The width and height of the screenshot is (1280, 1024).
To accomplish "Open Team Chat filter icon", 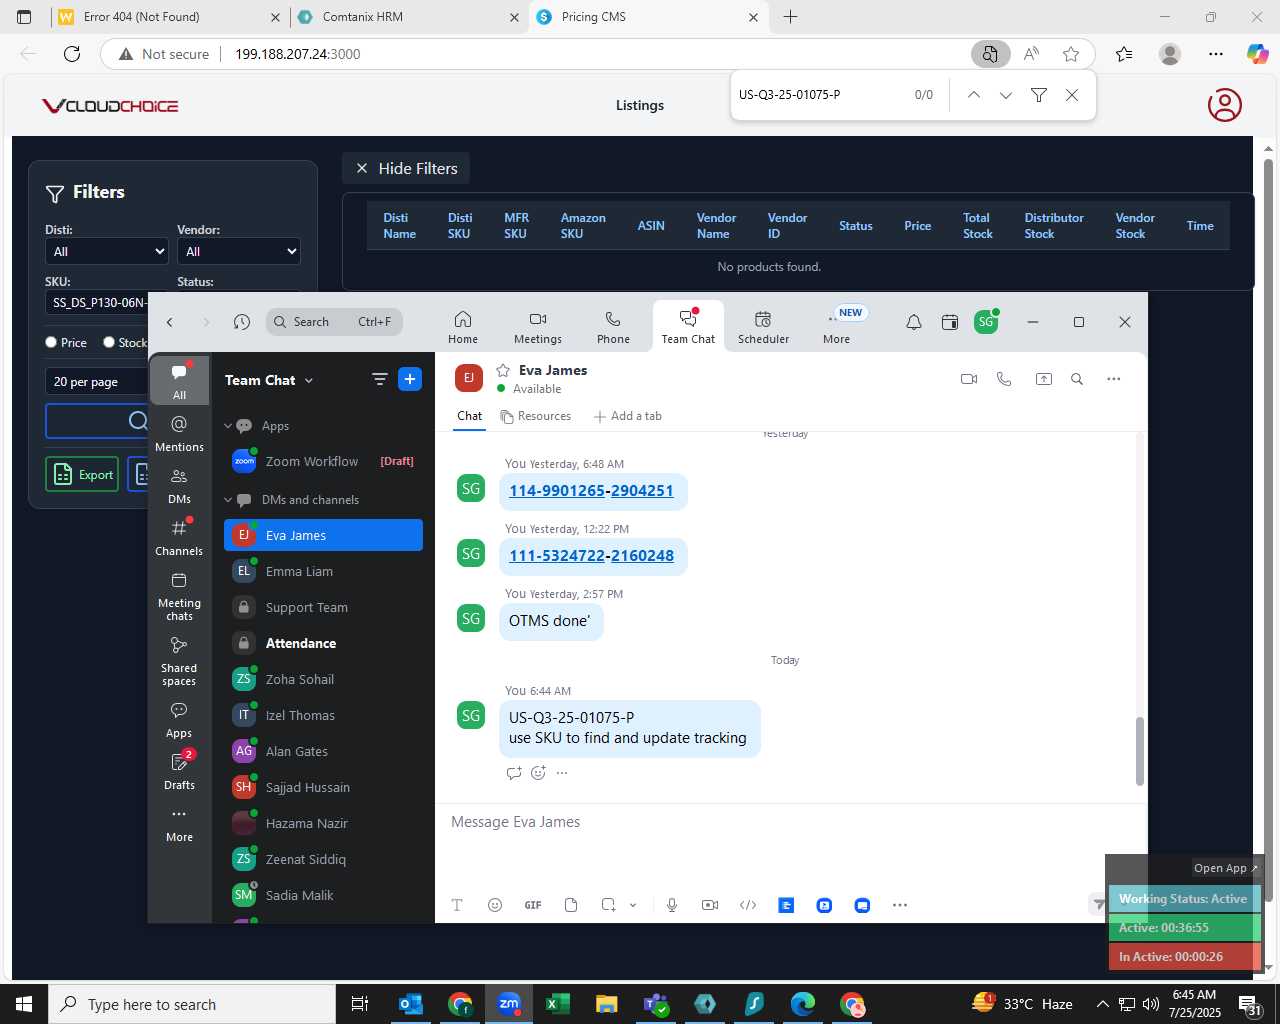I will 379,379.
